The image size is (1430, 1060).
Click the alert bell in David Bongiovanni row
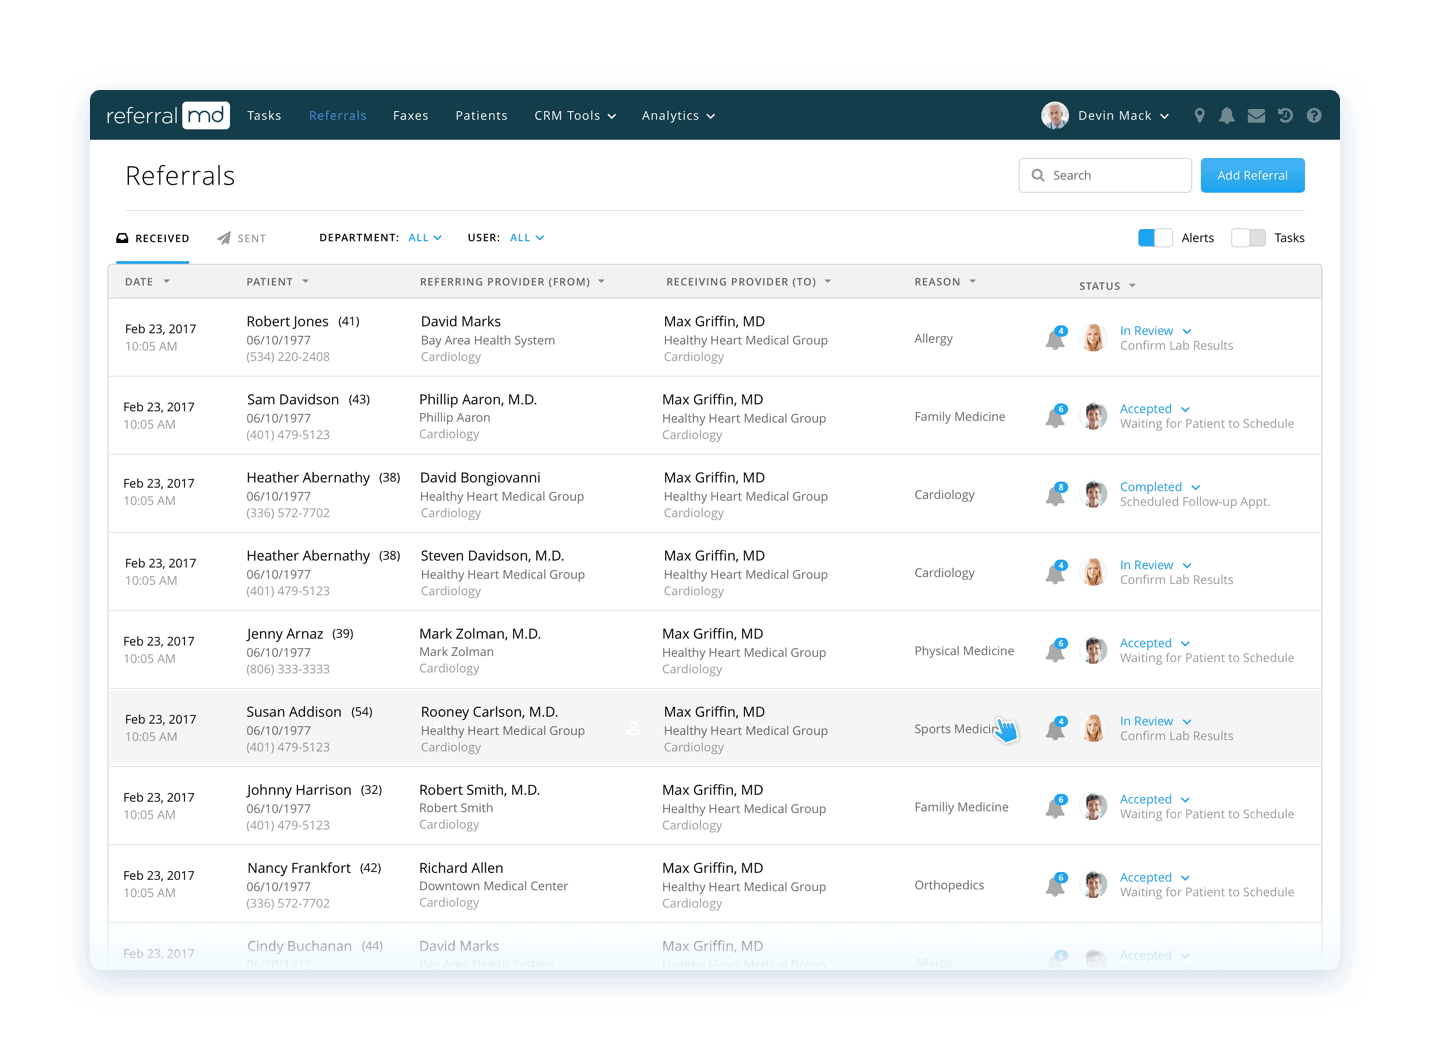click(x=1055, y=494)
